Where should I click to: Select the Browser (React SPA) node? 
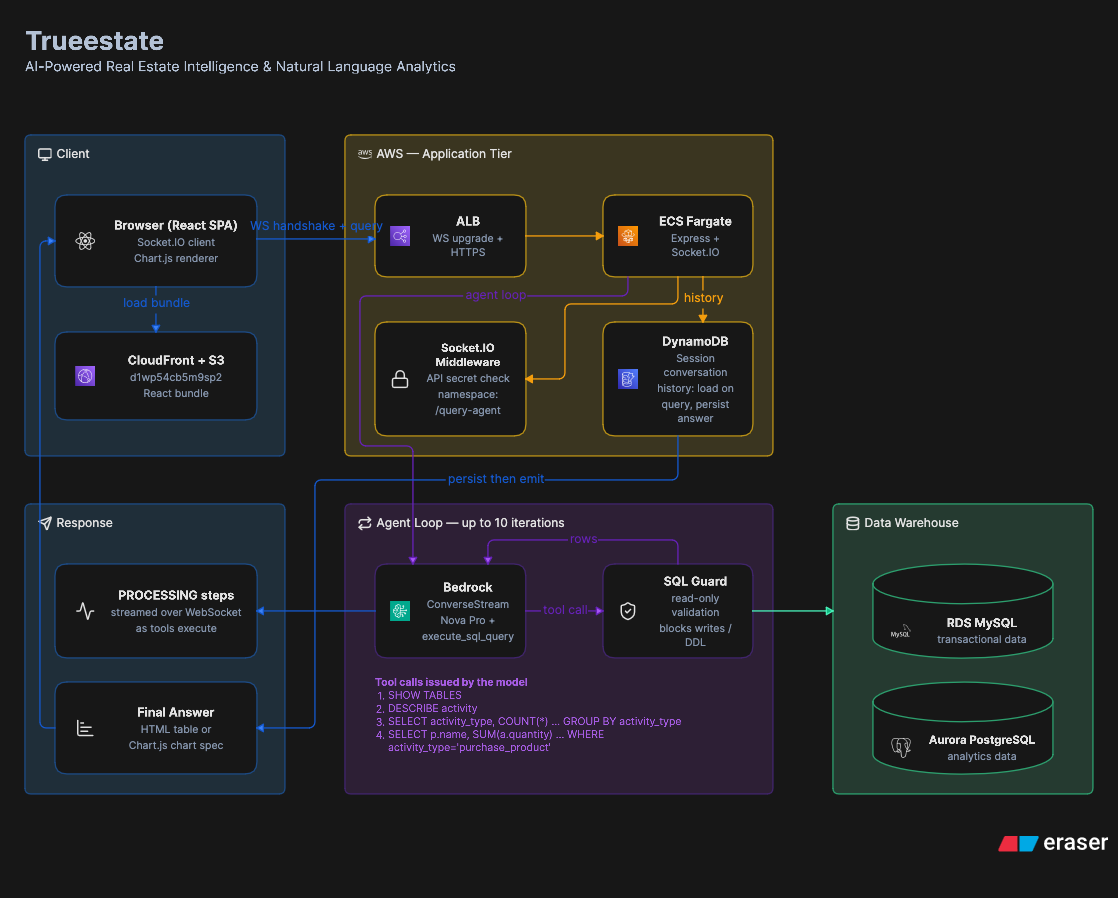[156, 241]
